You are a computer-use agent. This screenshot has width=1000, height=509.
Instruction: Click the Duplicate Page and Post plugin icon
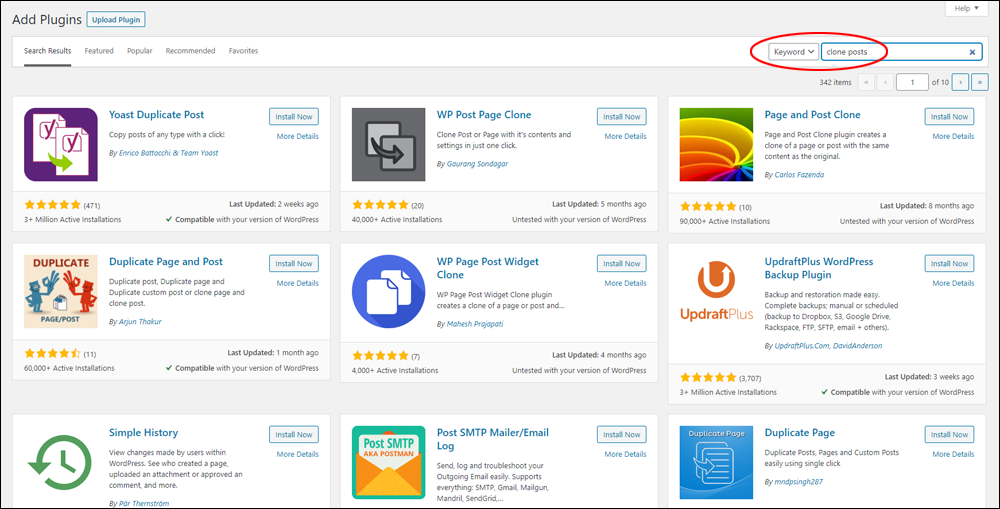pos(61,291)
